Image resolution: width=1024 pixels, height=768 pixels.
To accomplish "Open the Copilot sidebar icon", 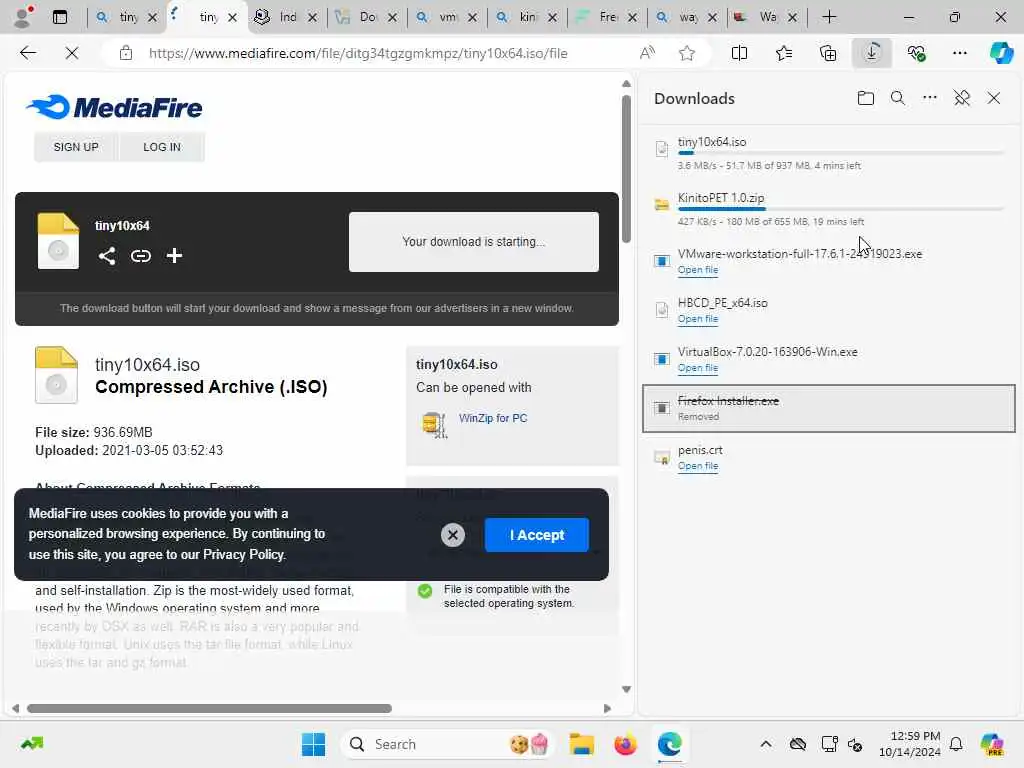I will (x=1001, y=53).
